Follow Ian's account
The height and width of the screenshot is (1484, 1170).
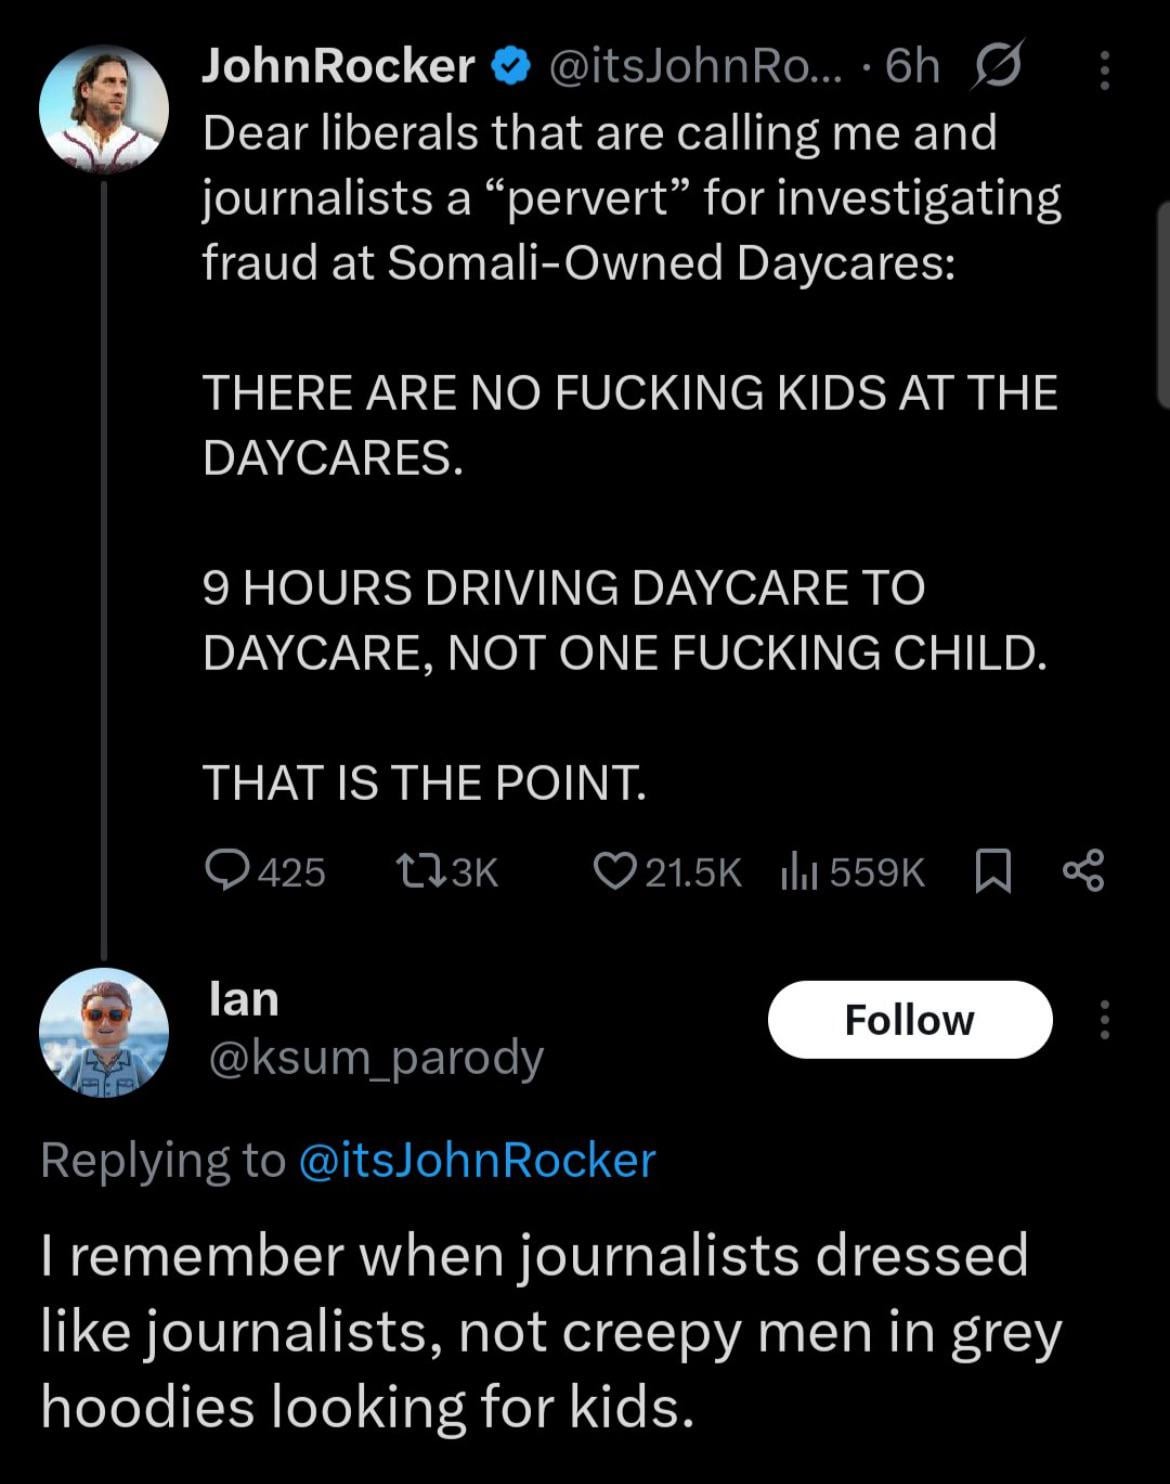click(x=909, y=1020)
